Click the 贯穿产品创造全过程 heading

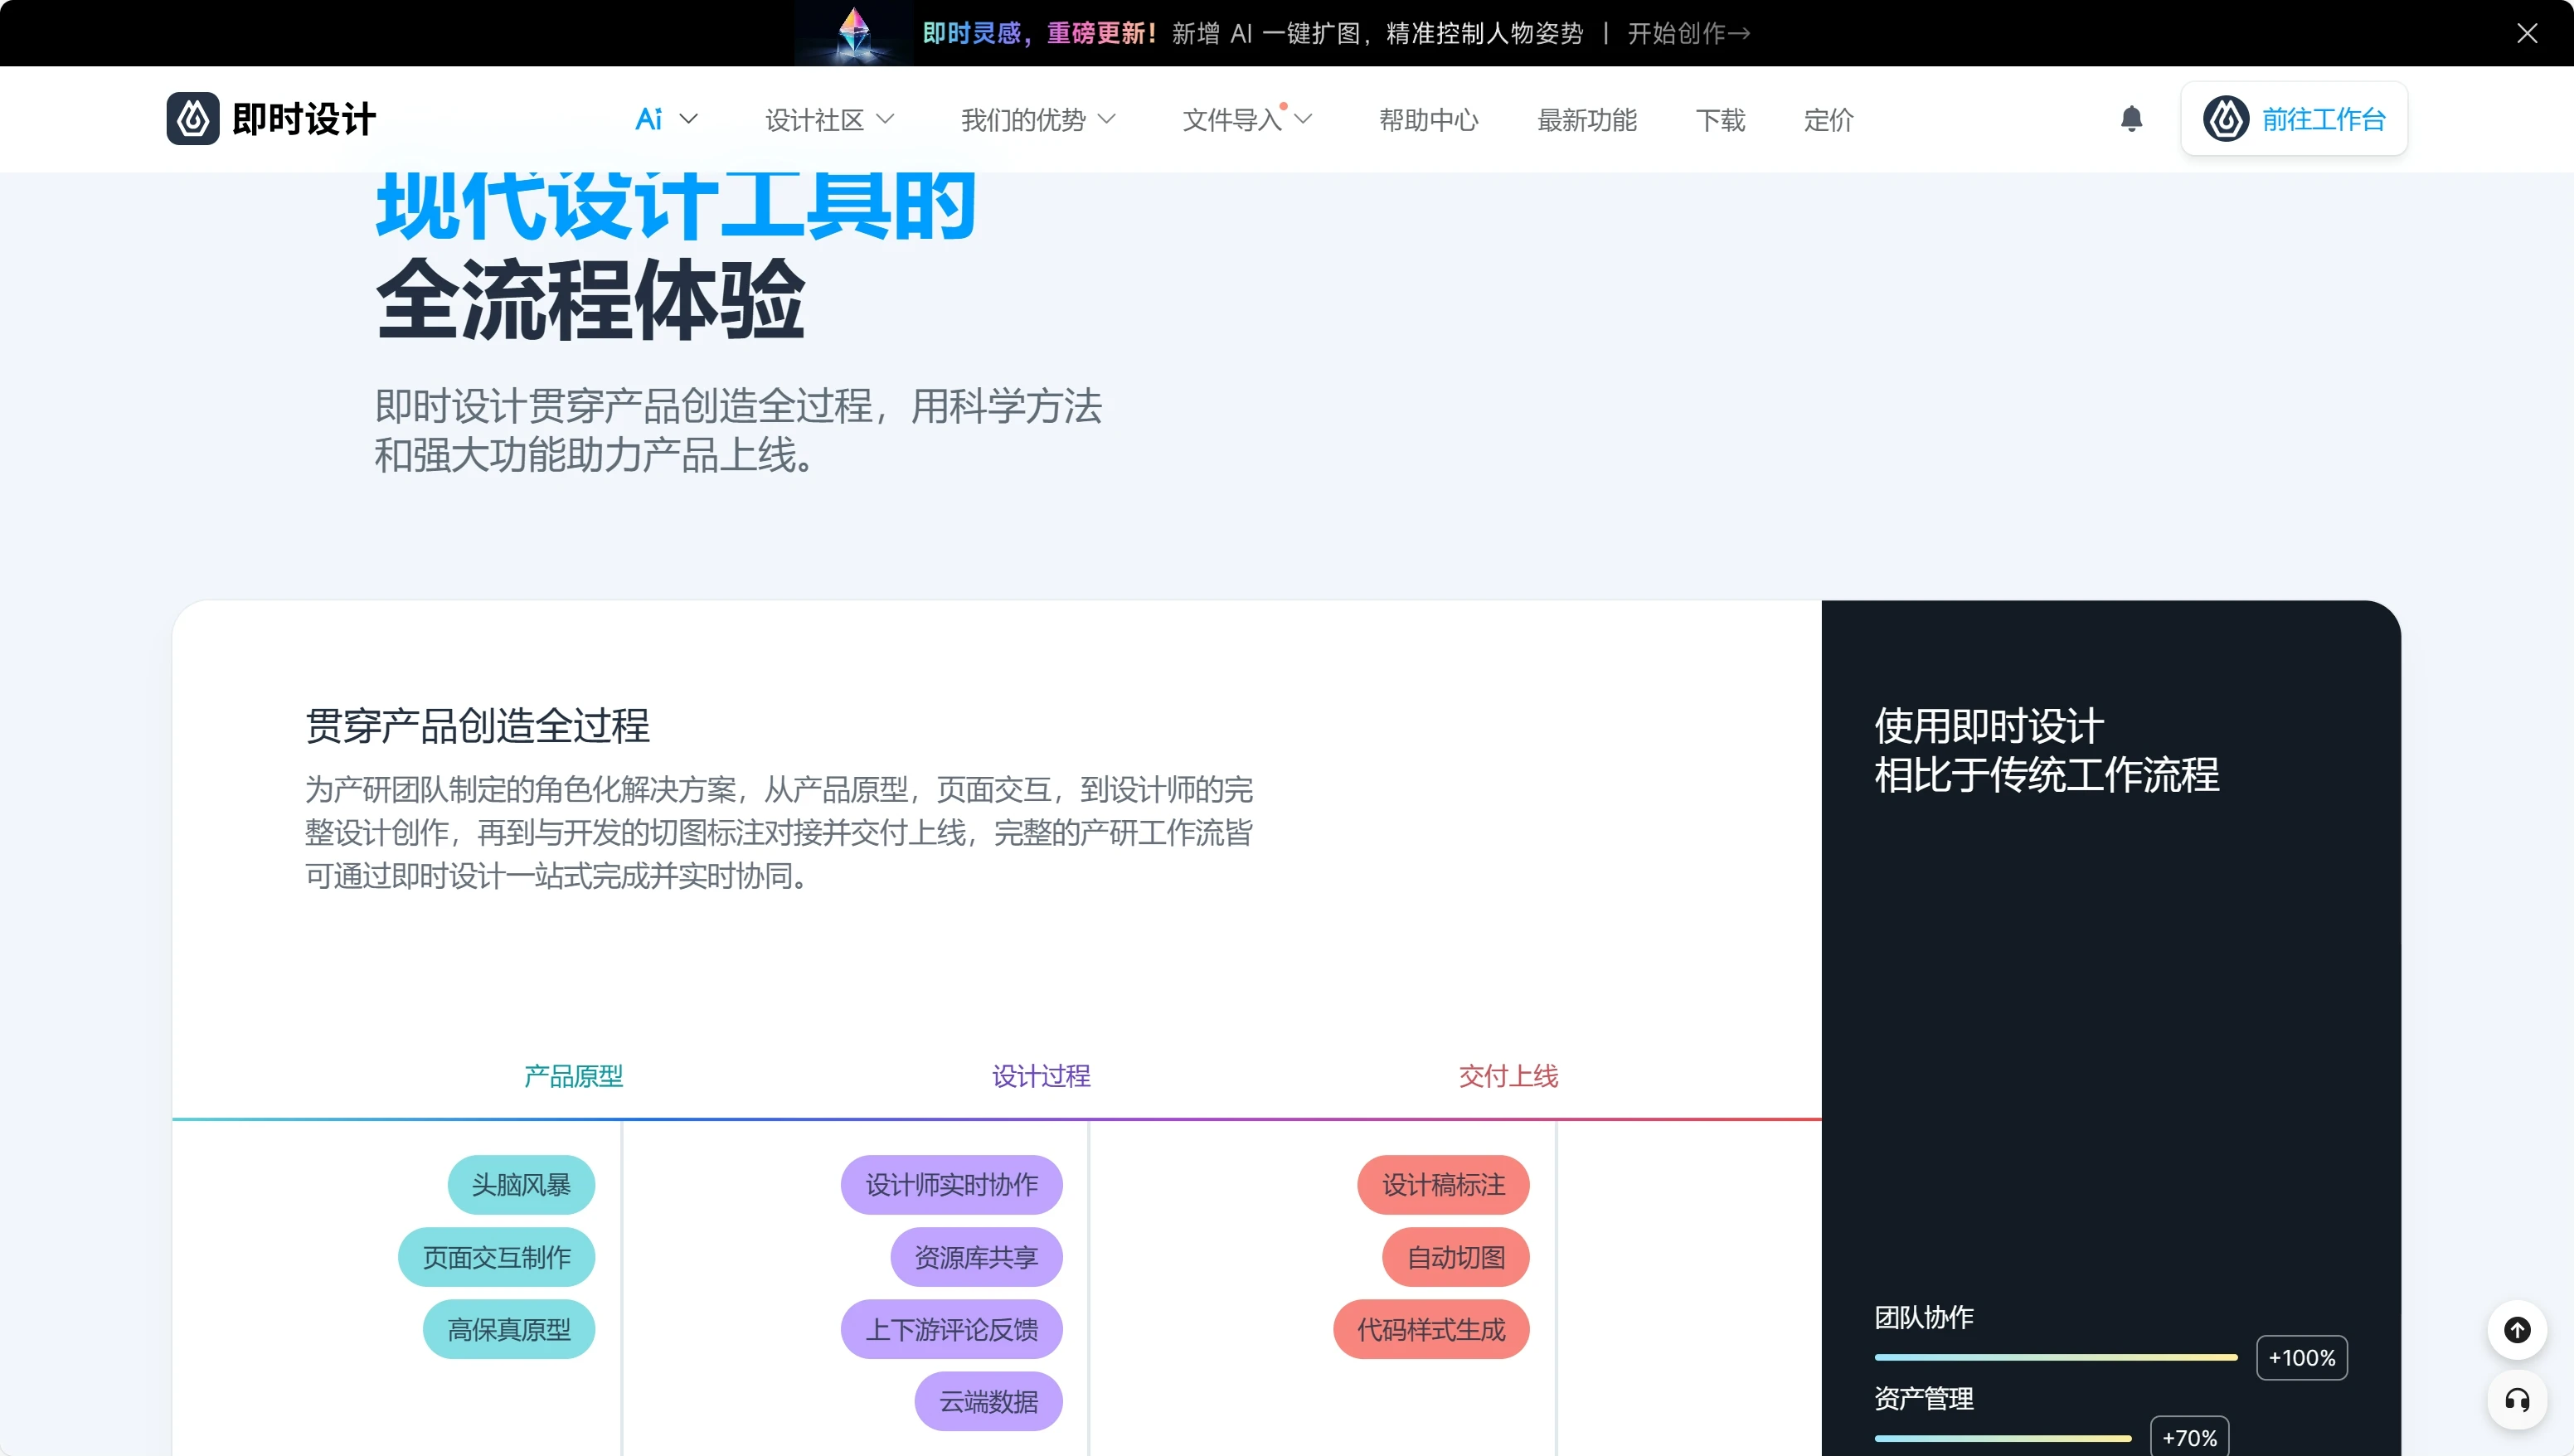point(477,725)
